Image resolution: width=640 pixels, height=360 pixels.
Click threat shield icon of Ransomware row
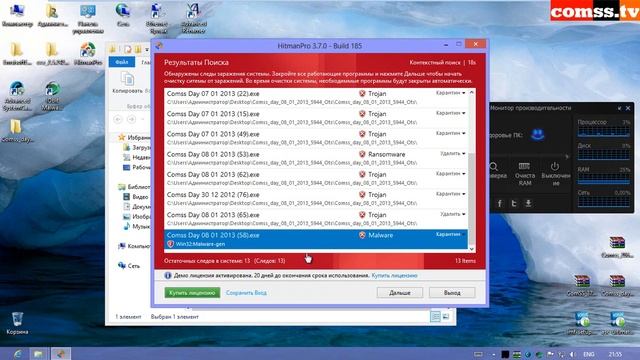(362, 154)
